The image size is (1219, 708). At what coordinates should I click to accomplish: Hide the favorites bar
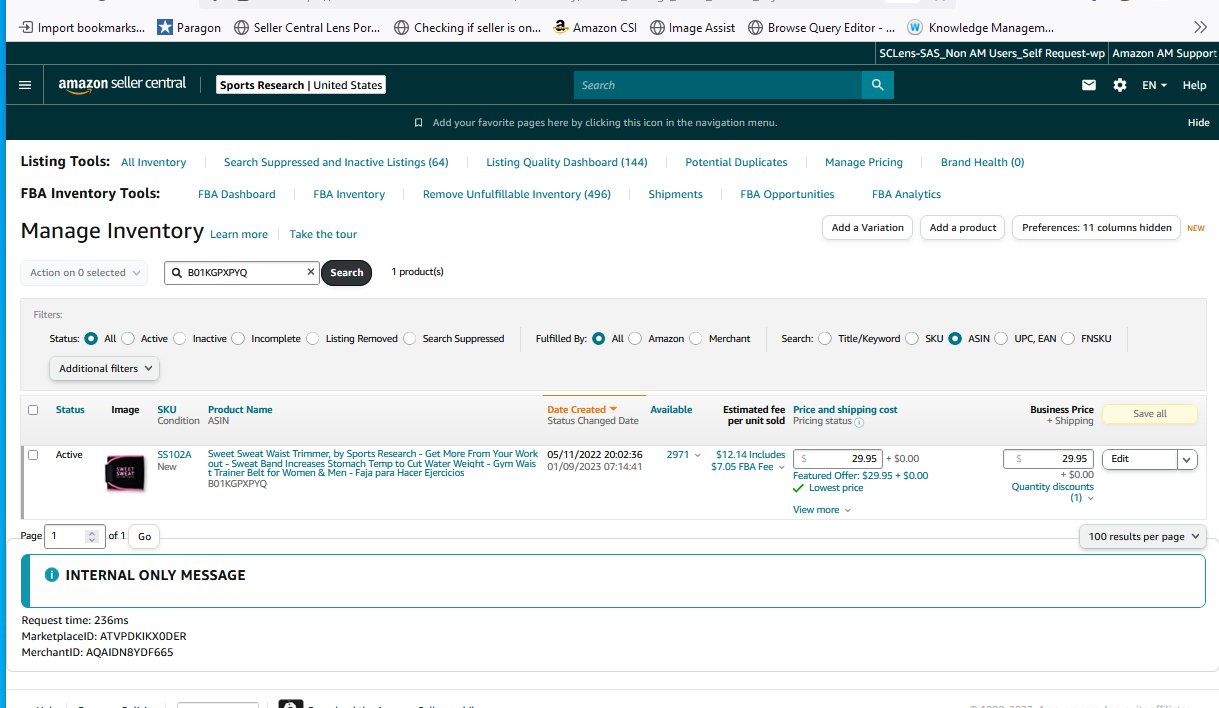[1198, 123]
